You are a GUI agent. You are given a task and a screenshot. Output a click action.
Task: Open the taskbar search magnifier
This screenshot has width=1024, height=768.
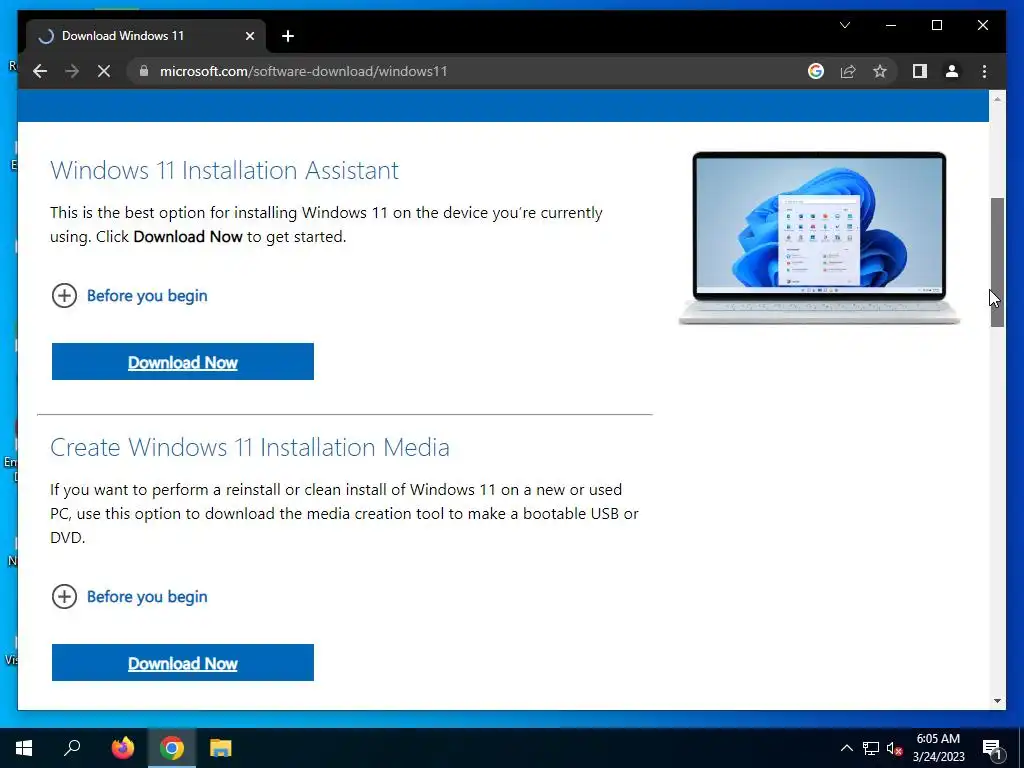[x=72, y=748]
